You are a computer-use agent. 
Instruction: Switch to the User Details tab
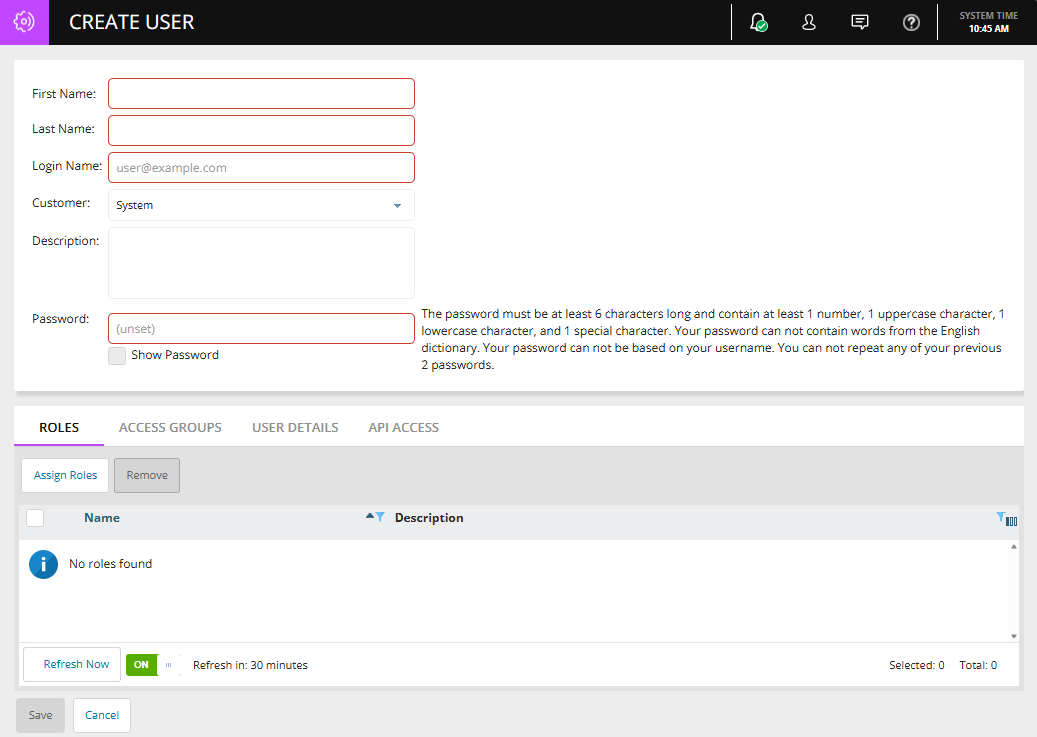295,427
